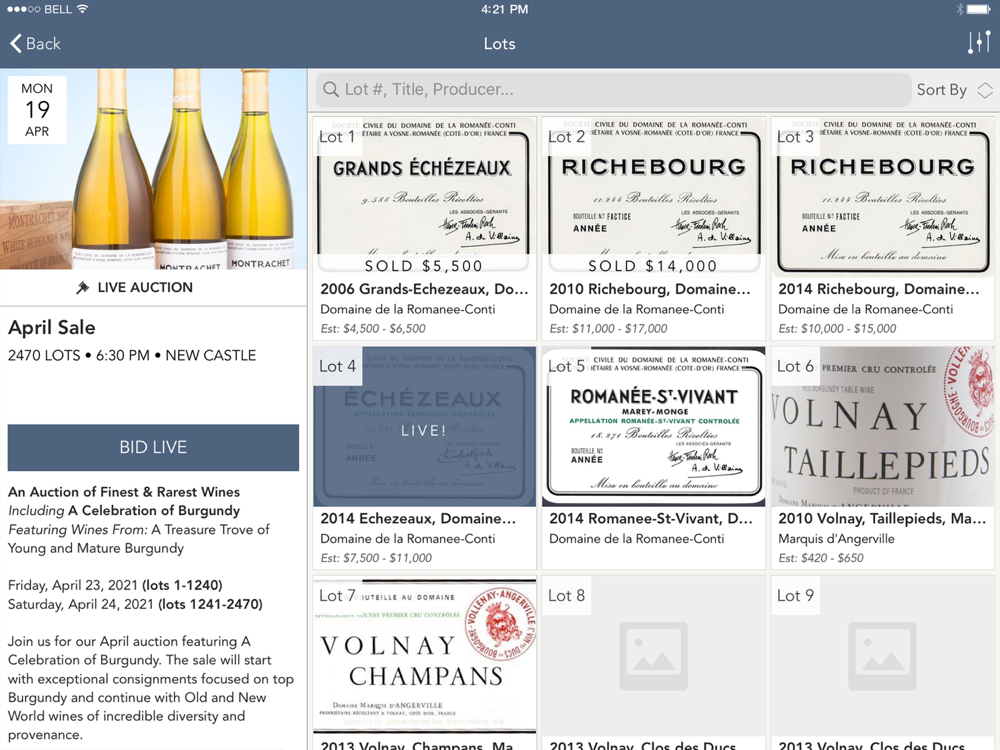Focus the Lot #, Title, Producer search field
The height and width of the screenshot is (750, 1000).
613,89
